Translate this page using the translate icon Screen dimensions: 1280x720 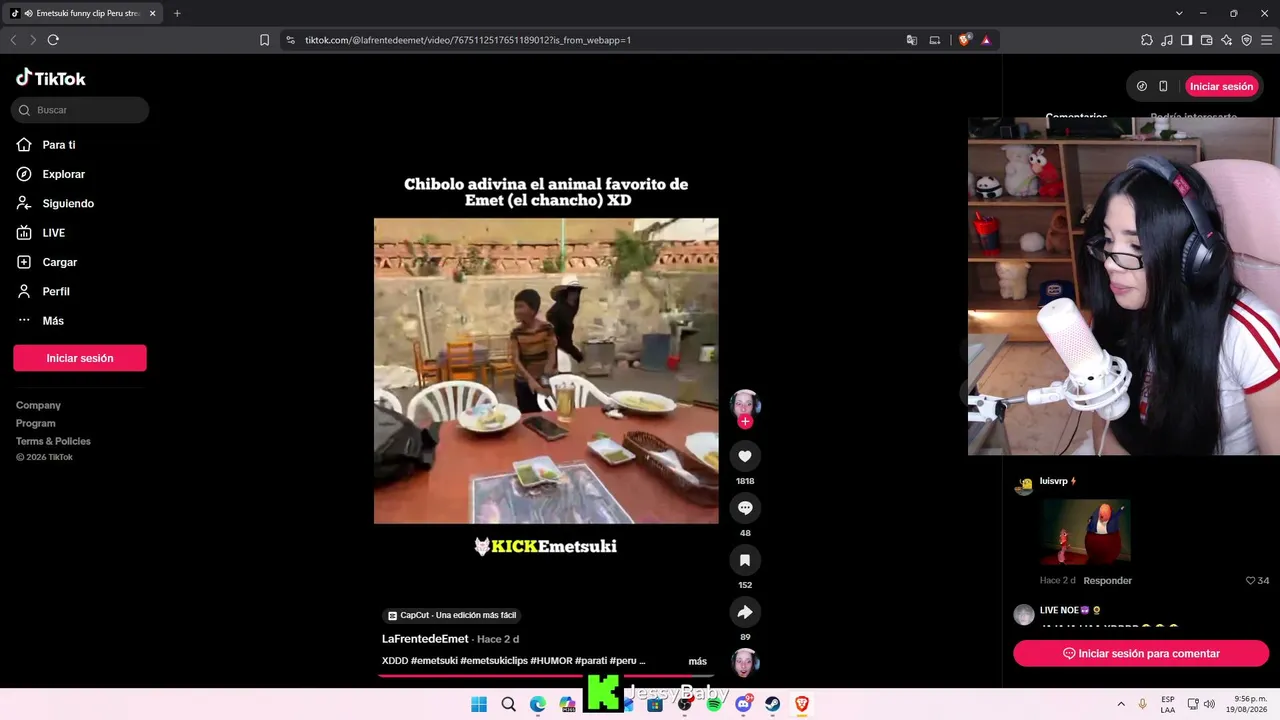click(912, 40)
